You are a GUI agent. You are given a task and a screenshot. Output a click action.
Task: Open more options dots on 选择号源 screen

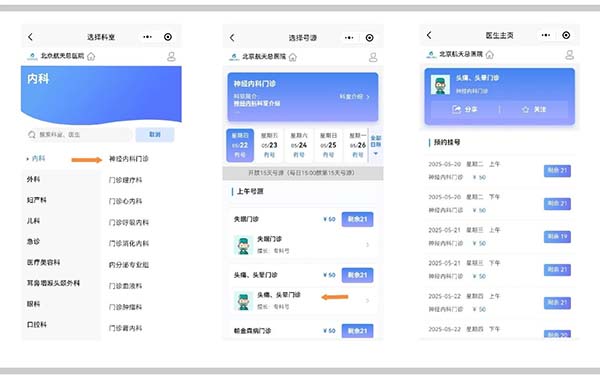(349, 37)
